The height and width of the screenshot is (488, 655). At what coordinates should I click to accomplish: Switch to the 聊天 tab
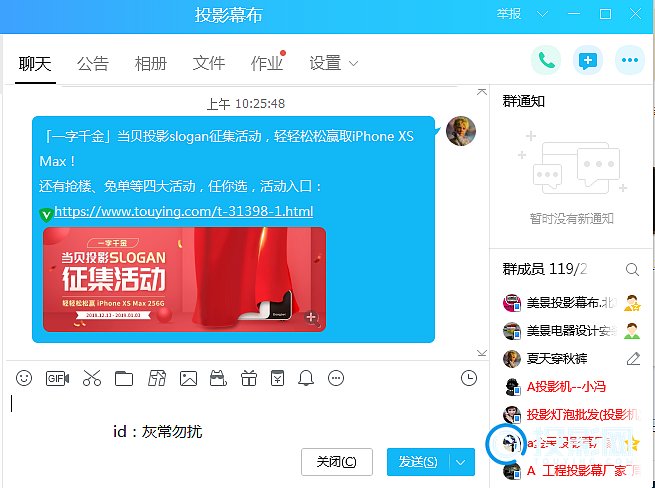pyautogui.click(x=35, y=64)
